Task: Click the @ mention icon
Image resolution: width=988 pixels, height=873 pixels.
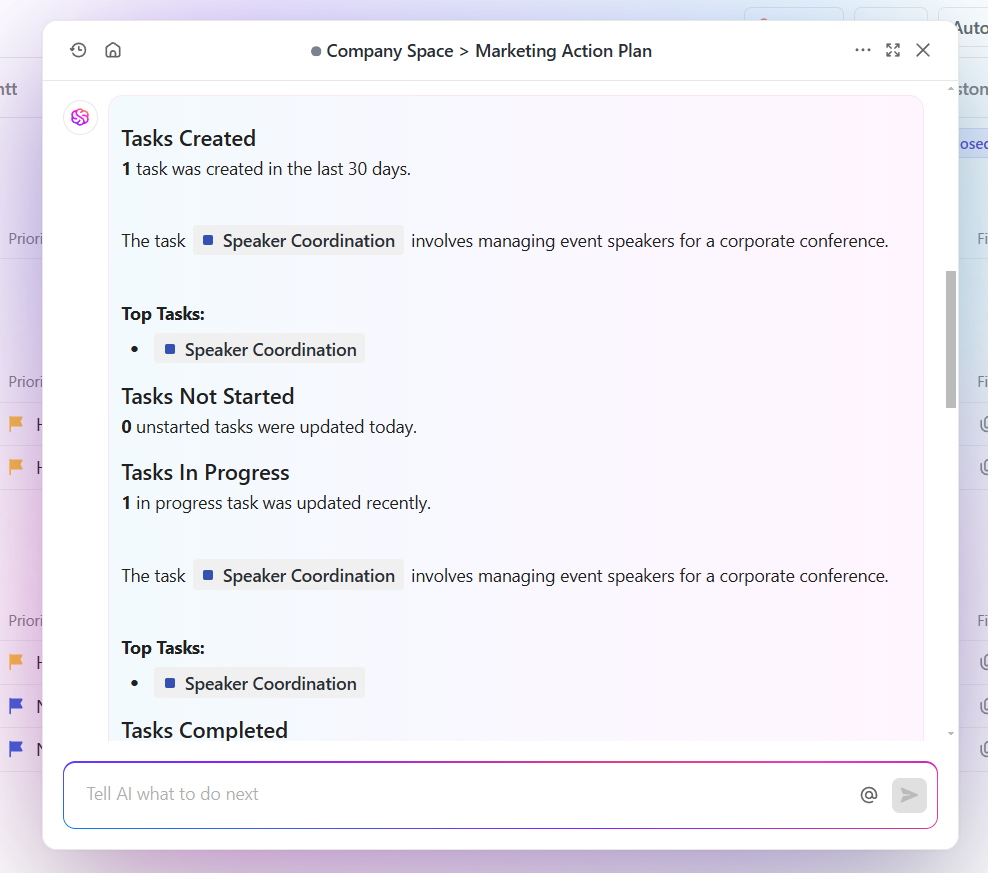Action: tap(868, 795)
